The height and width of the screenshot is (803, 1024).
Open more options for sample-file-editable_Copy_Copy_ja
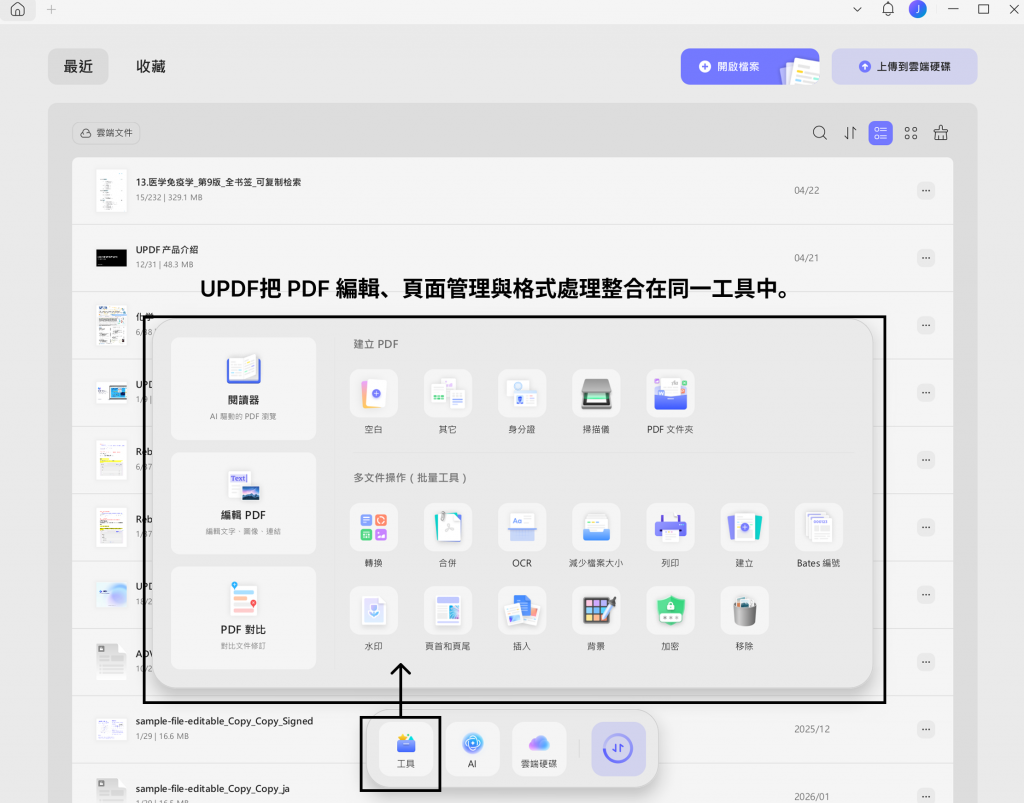coord(926,796)
